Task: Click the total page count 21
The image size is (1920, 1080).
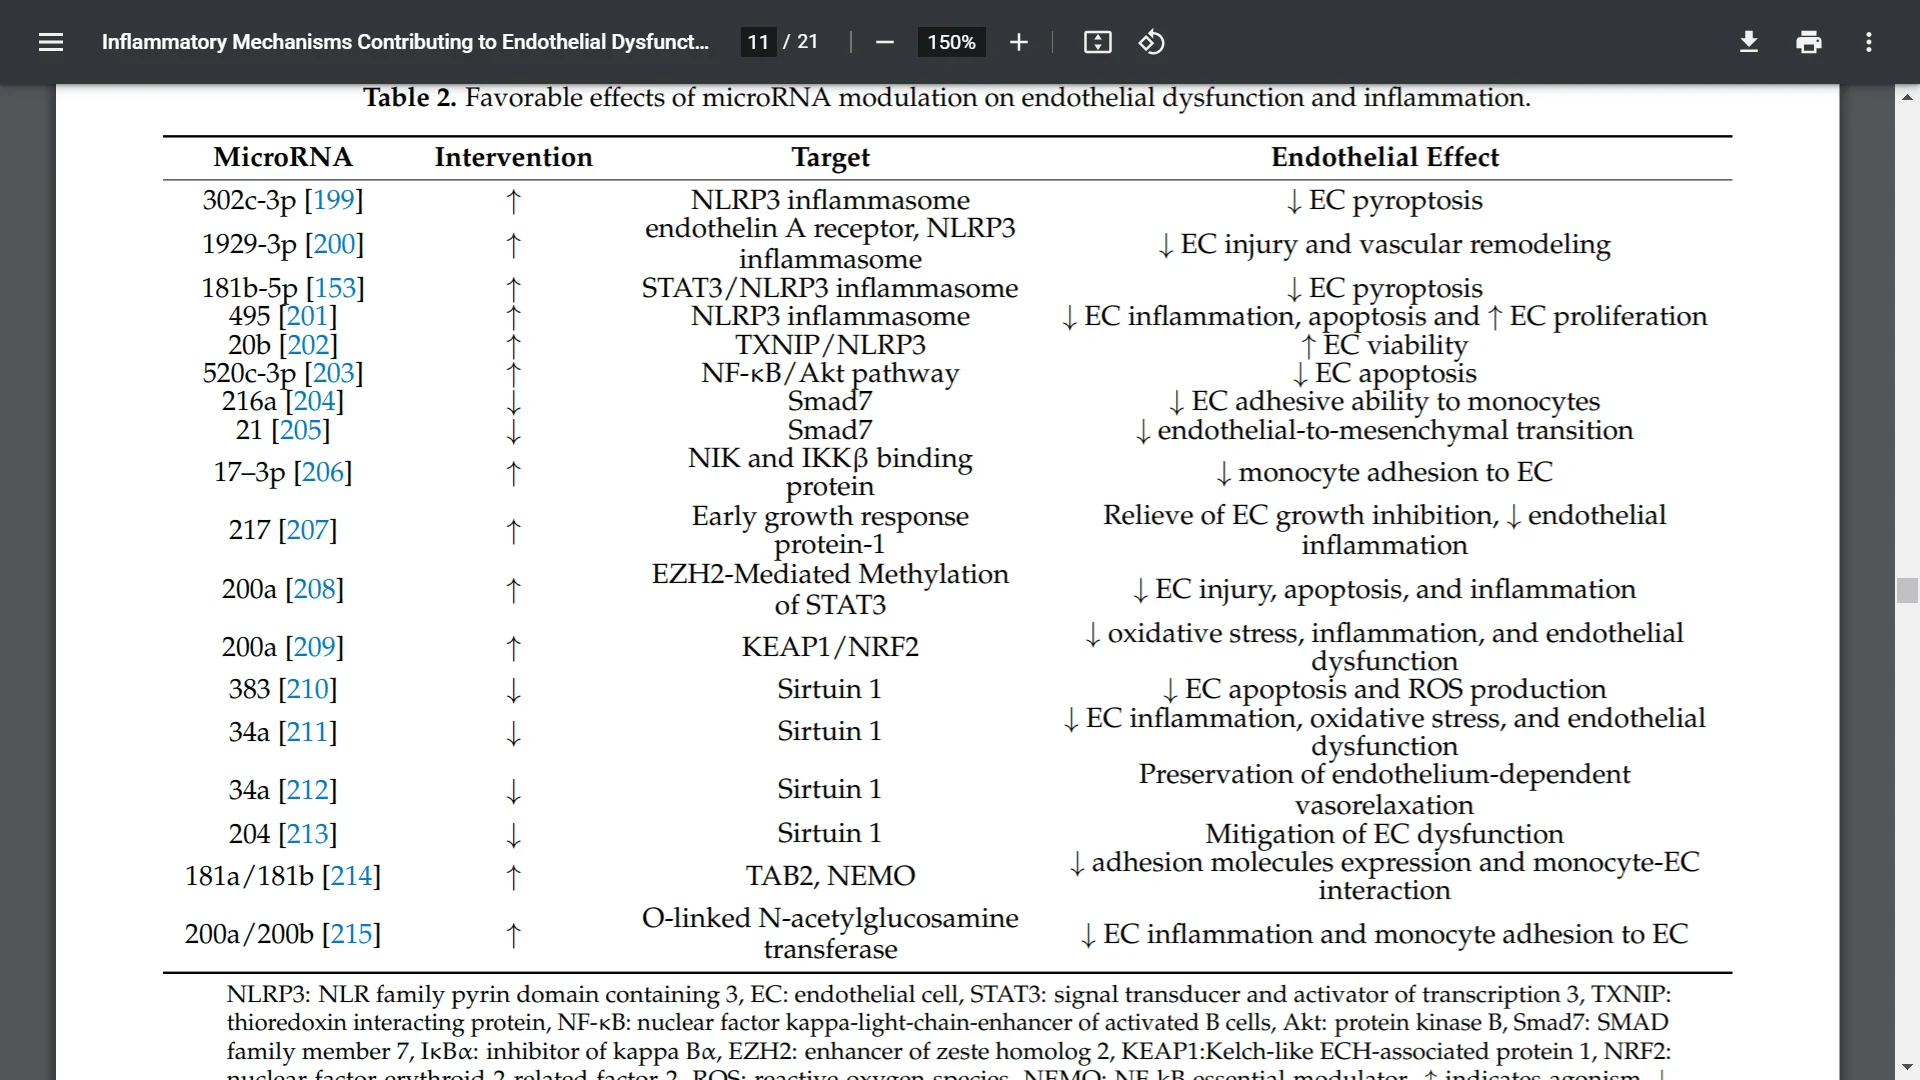Action: [x=807, y=42]
